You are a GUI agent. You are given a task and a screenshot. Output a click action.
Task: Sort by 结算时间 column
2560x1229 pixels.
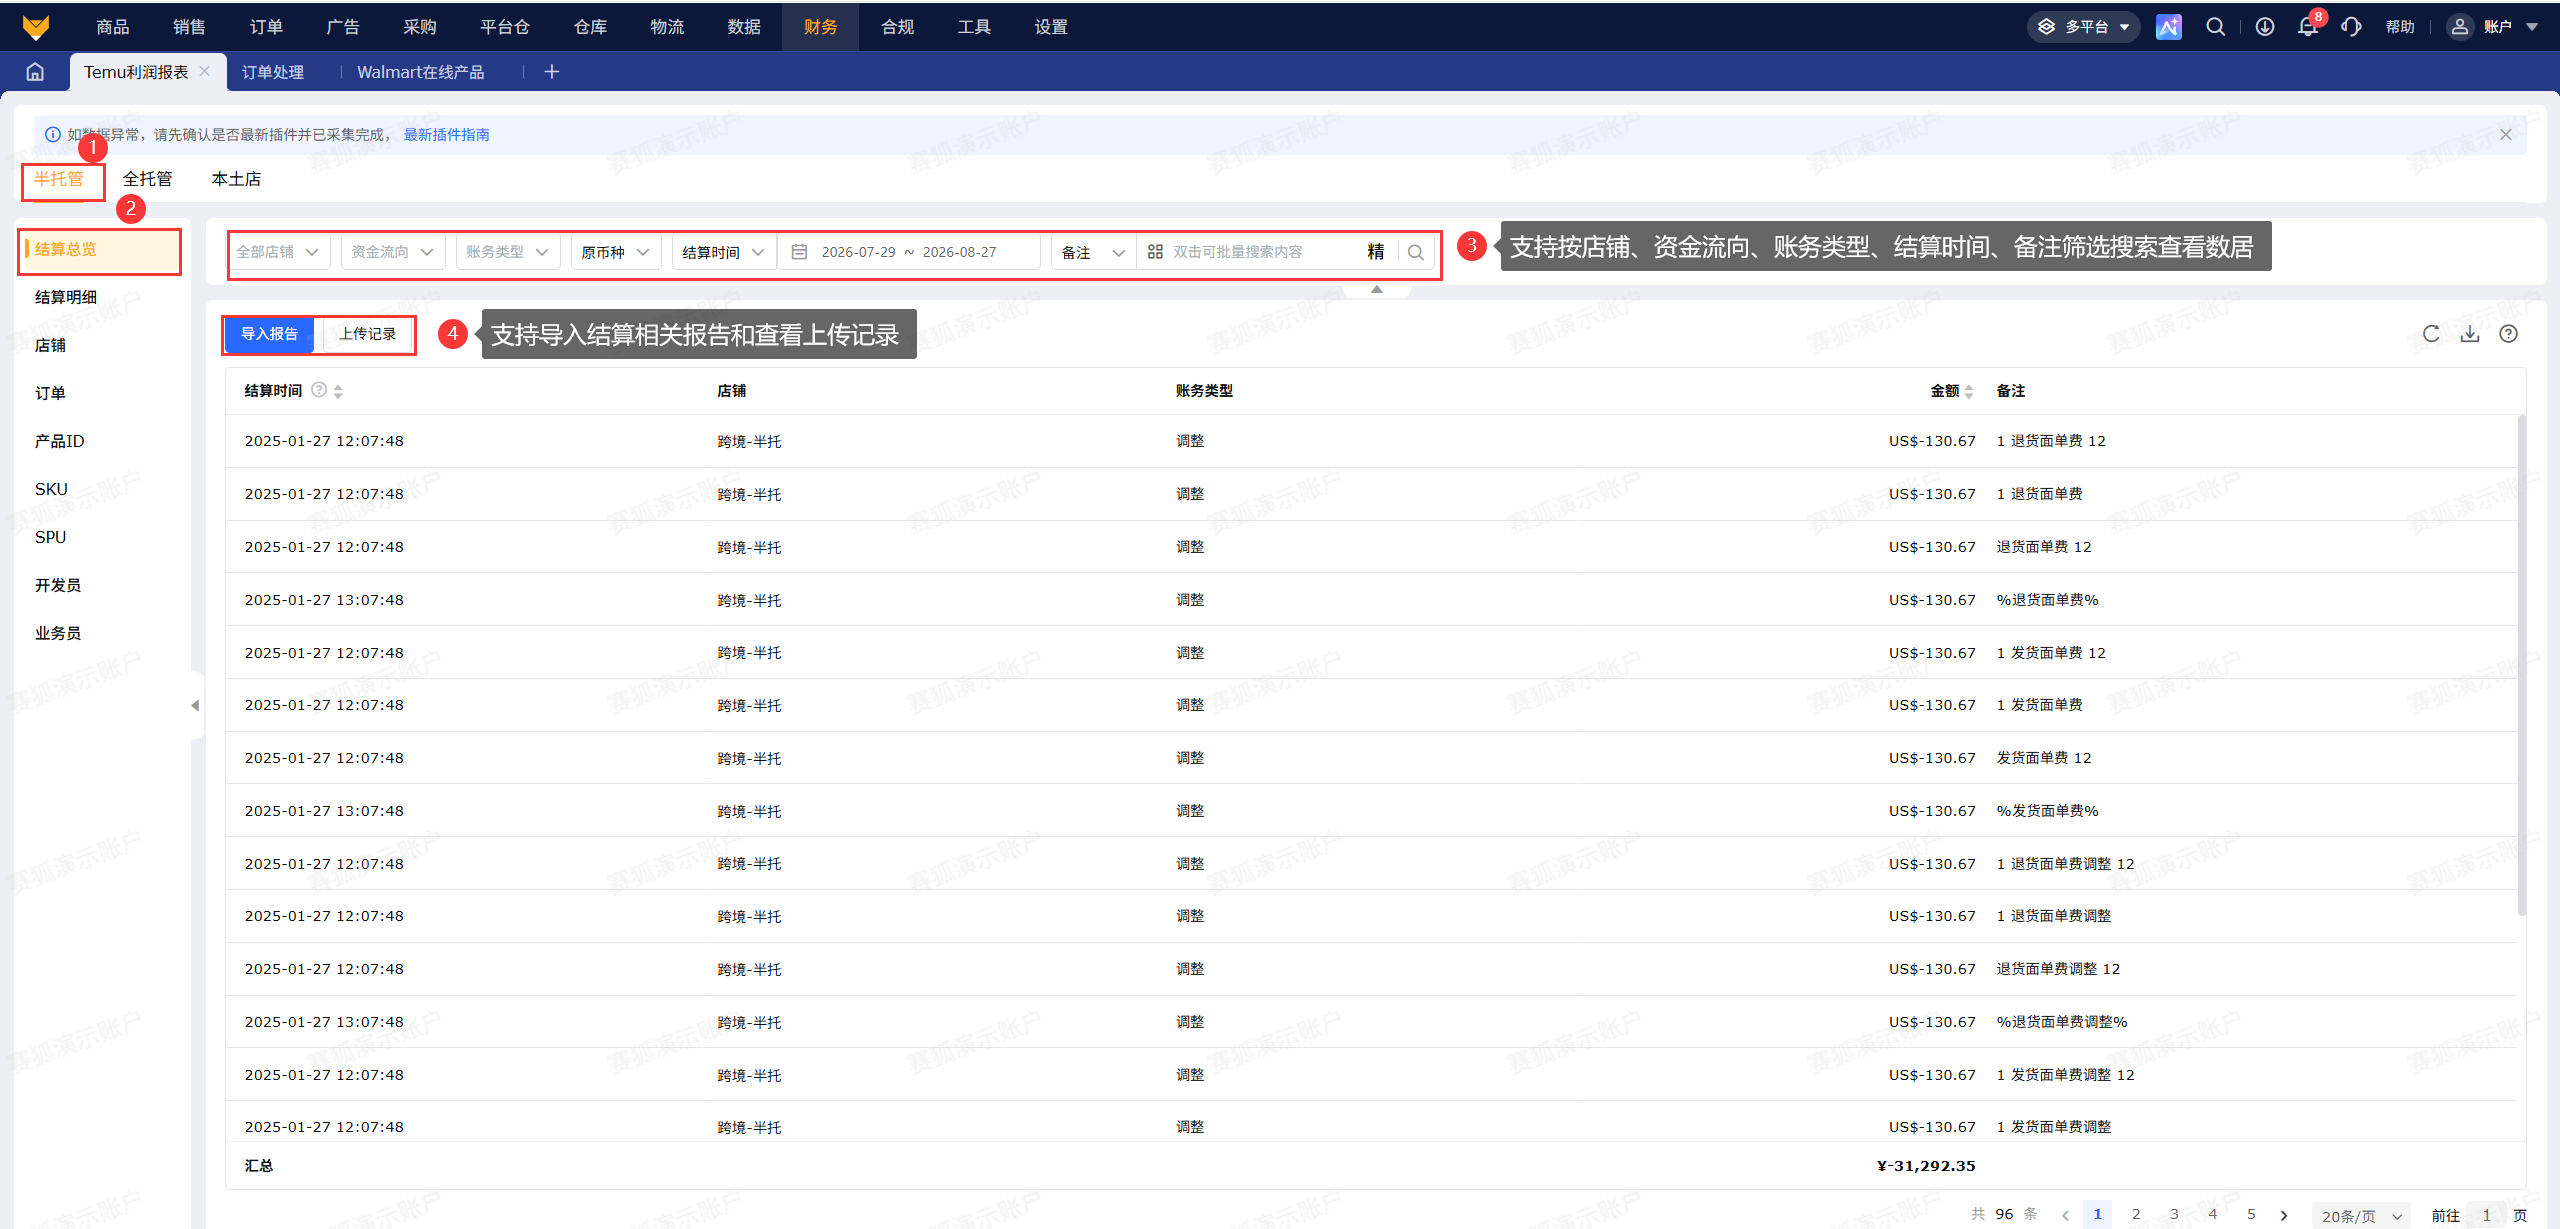point(338,391)
